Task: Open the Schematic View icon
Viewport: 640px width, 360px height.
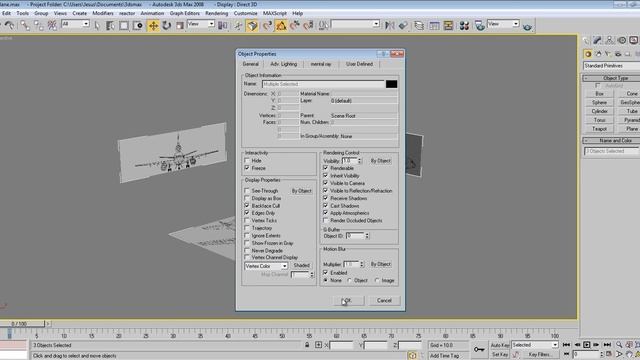Action: click(448, 26)
